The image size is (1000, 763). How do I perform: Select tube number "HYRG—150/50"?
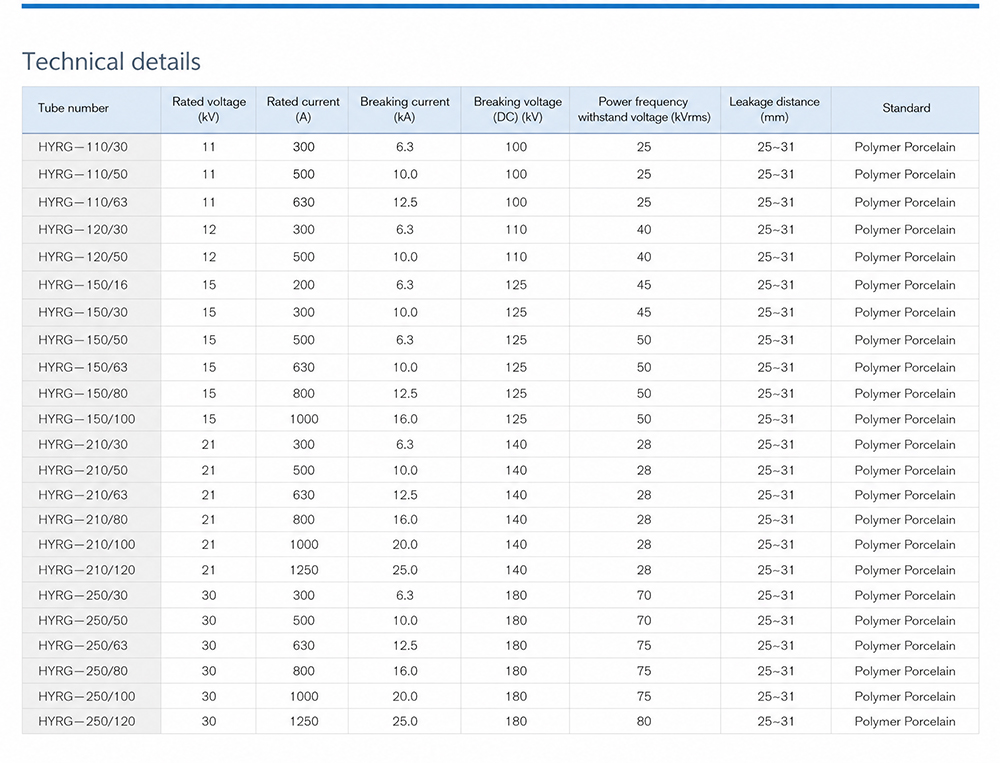(83, 339)
